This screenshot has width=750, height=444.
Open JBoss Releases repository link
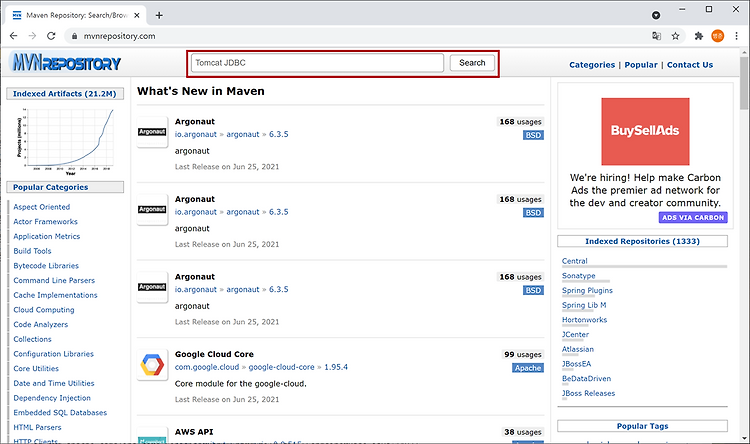pyautogui.click(x=588, y=393)
